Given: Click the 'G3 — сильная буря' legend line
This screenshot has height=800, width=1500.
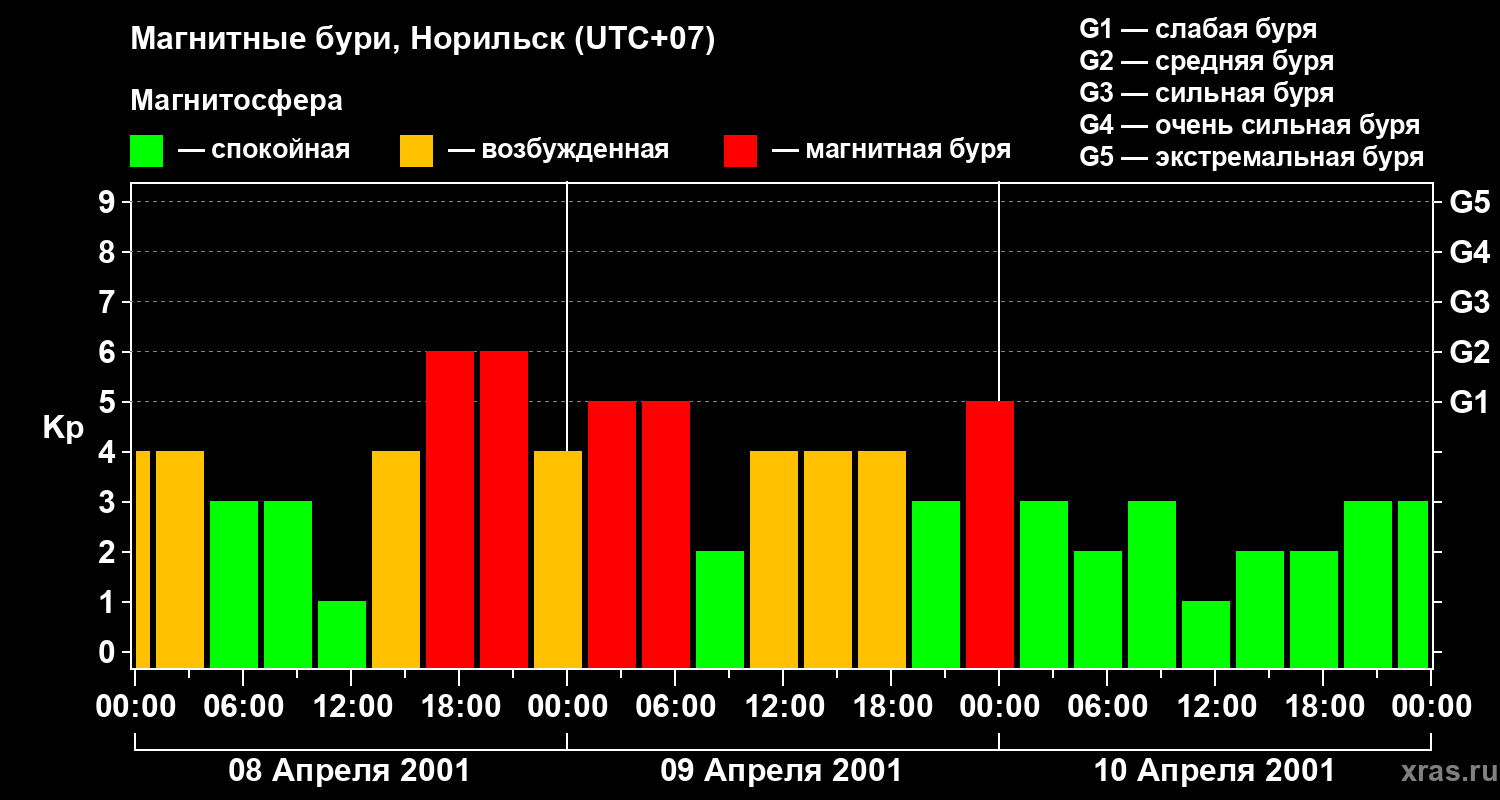Looking at the screenshot, I should point(1206,93).
